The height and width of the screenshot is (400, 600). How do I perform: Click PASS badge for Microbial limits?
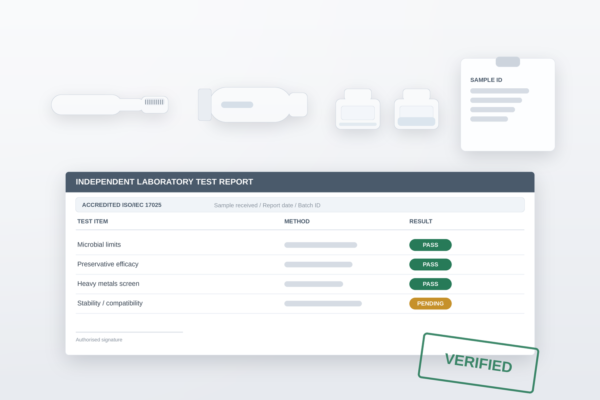coord(430,245)
